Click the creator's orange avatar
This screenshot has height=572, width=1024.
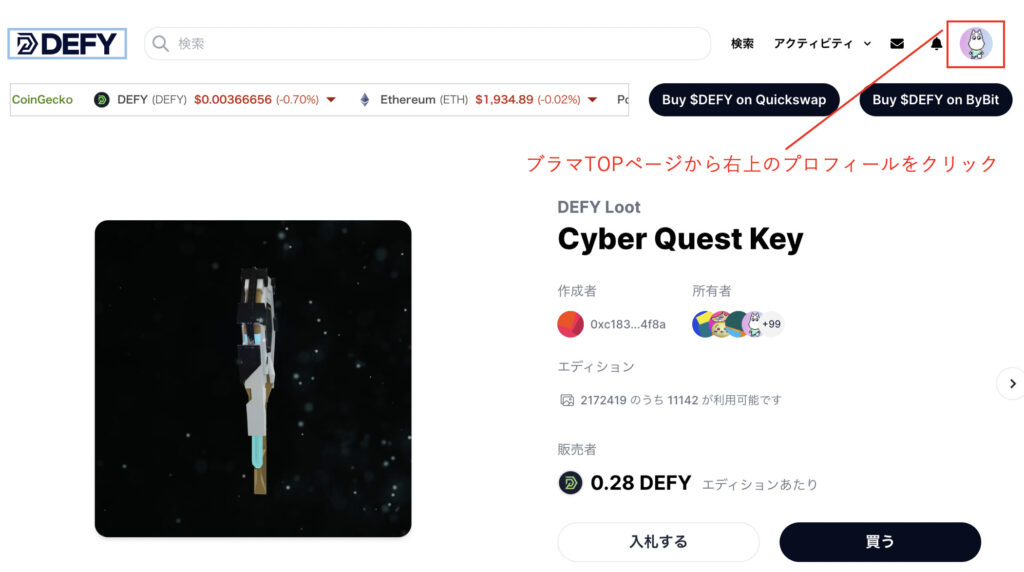[x=570, y=324]
